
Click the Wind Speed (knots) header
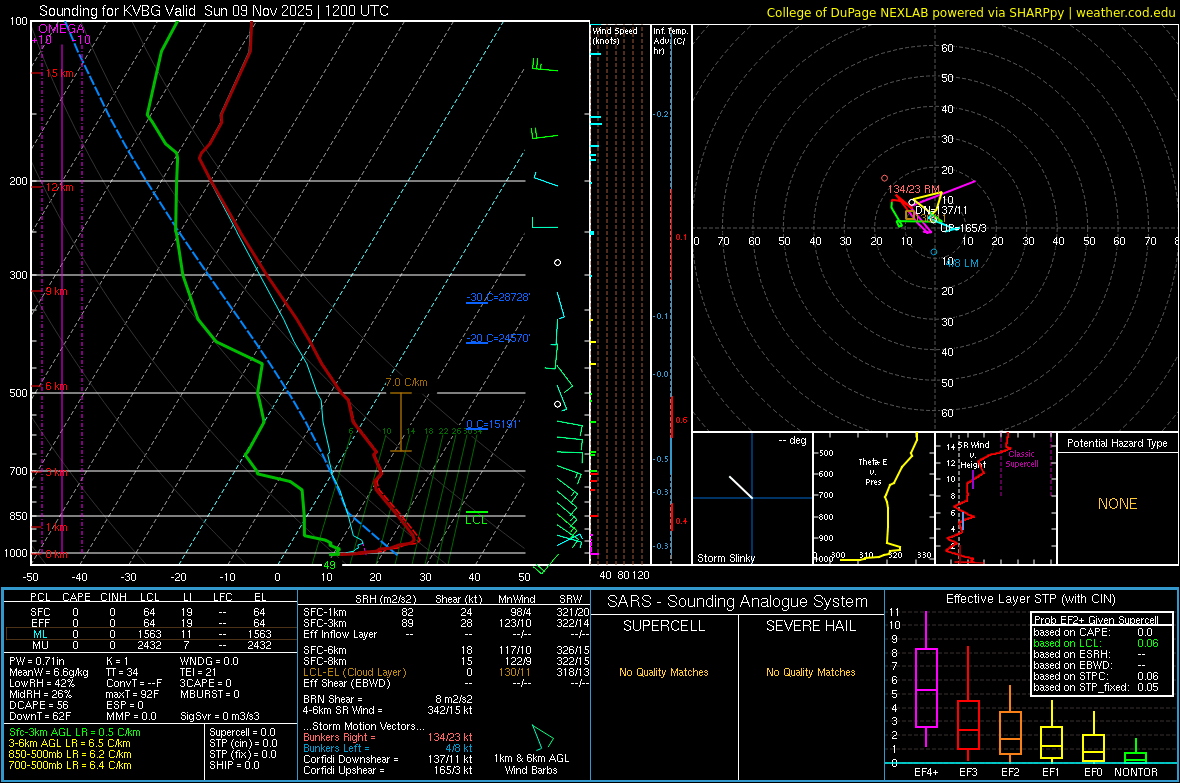click(x=614, y=35)
